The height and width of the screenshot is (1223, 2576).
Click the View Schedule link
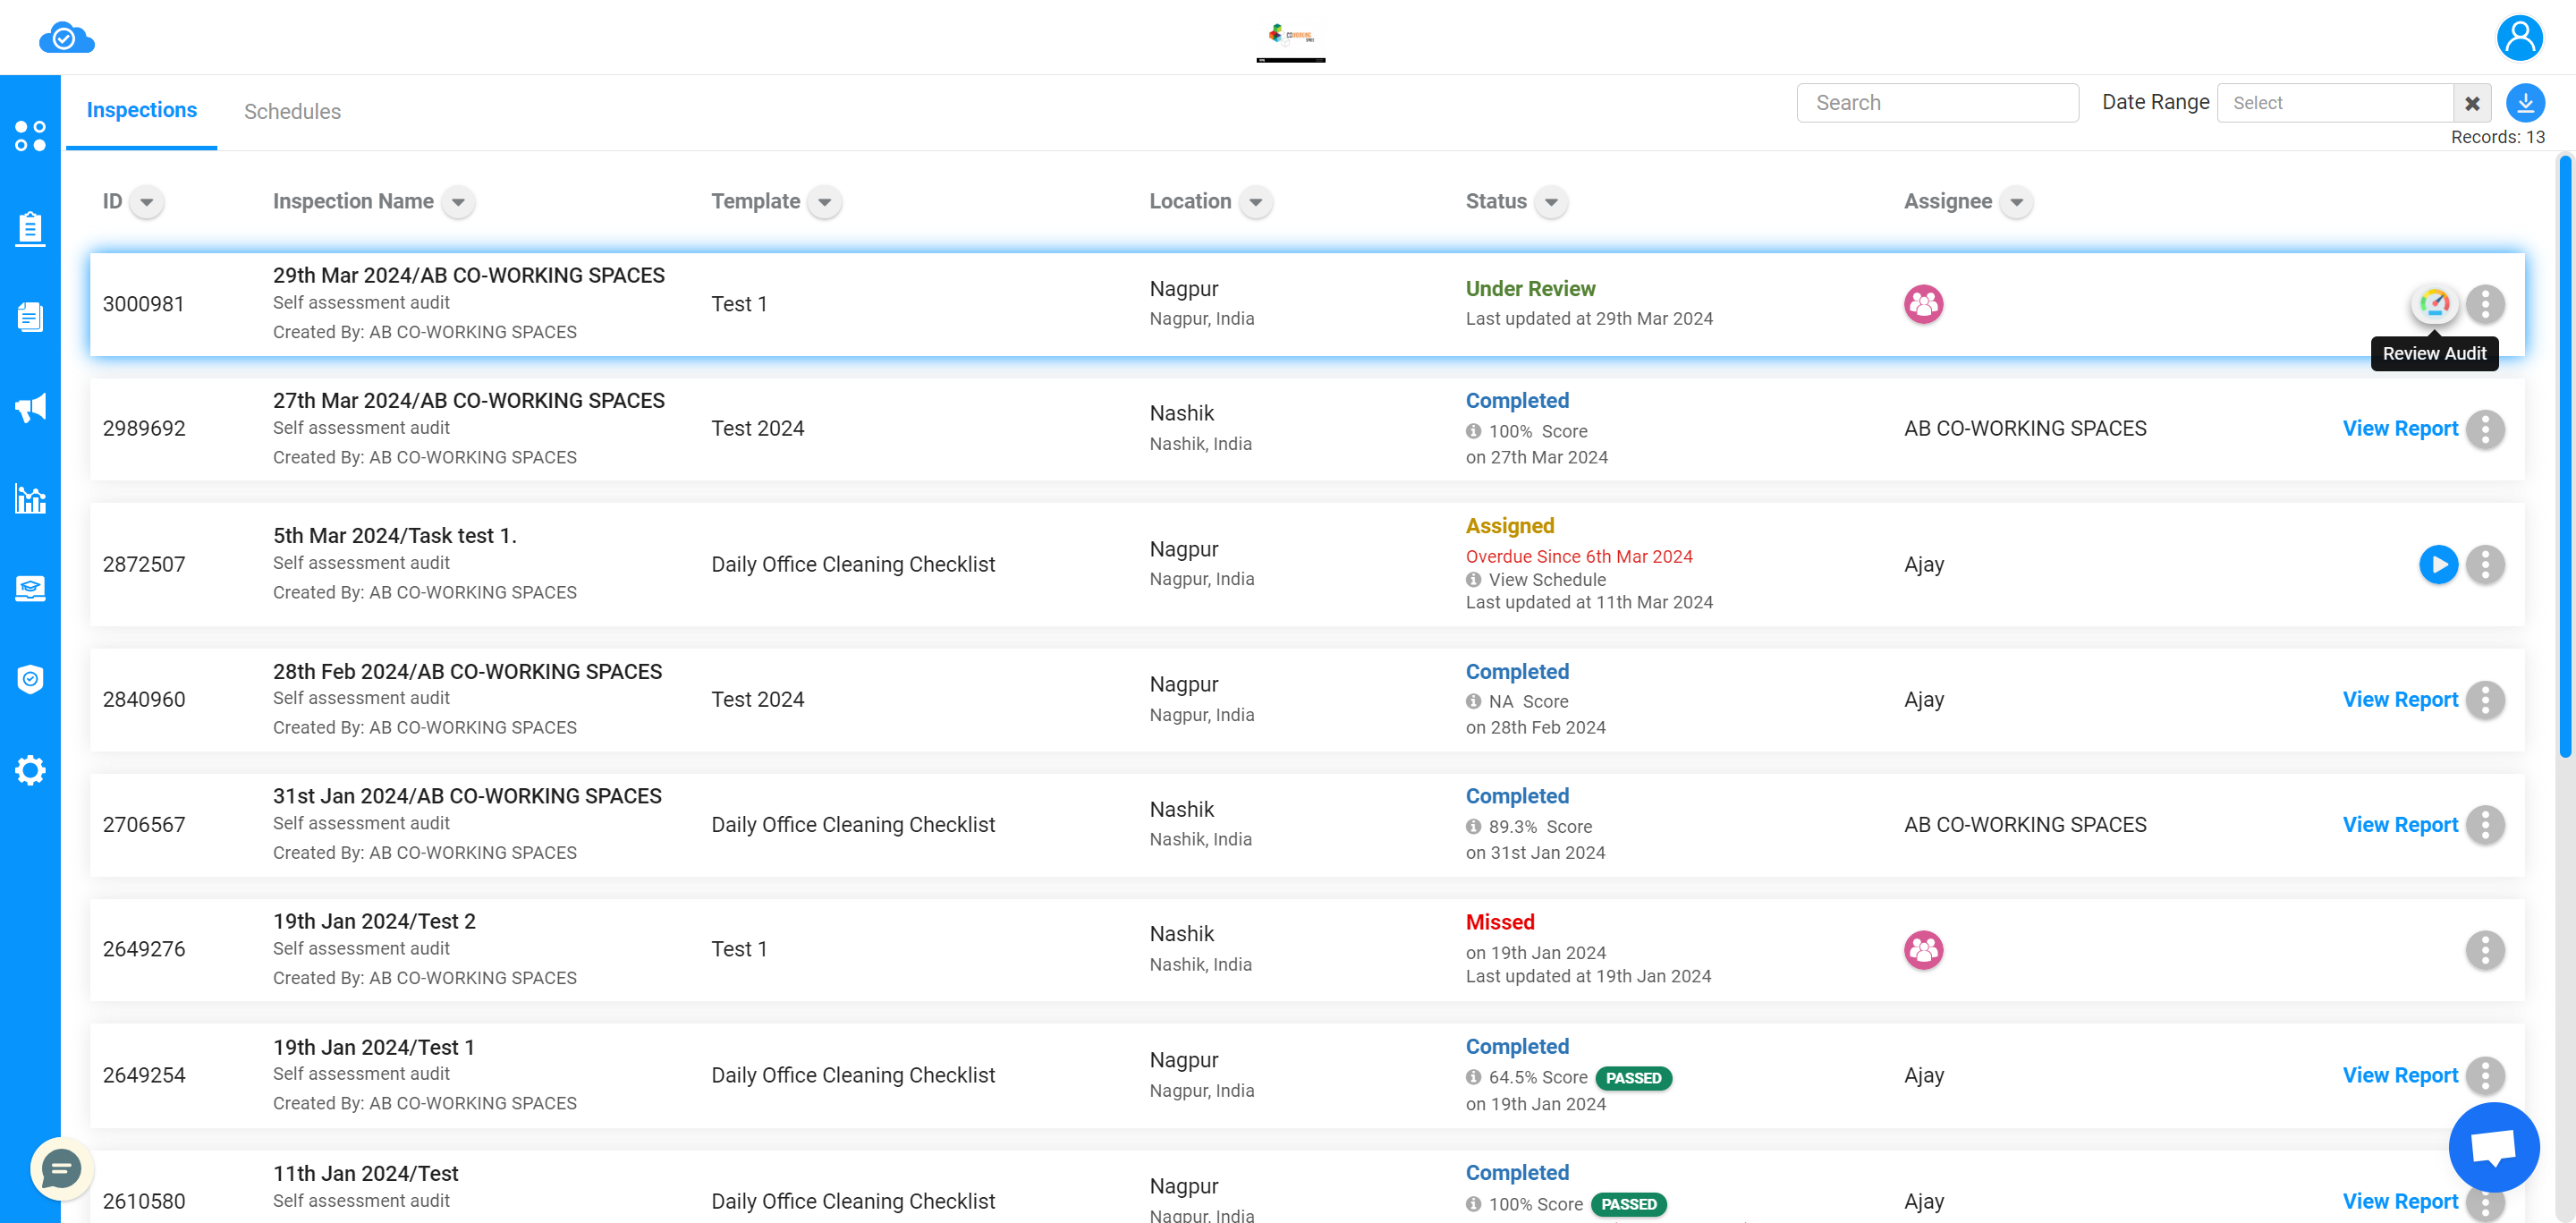1547,579
